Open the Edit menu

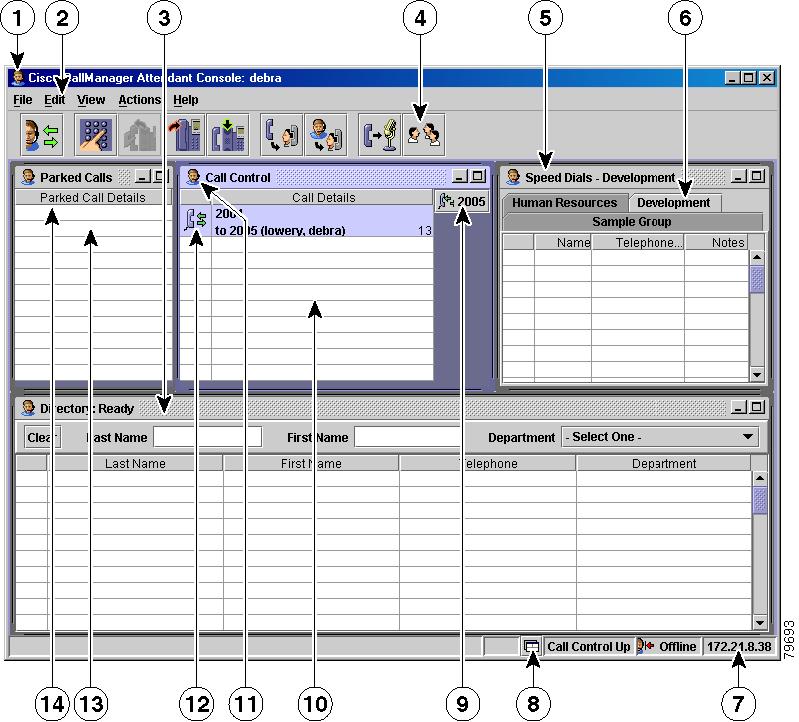click(55, 100)
